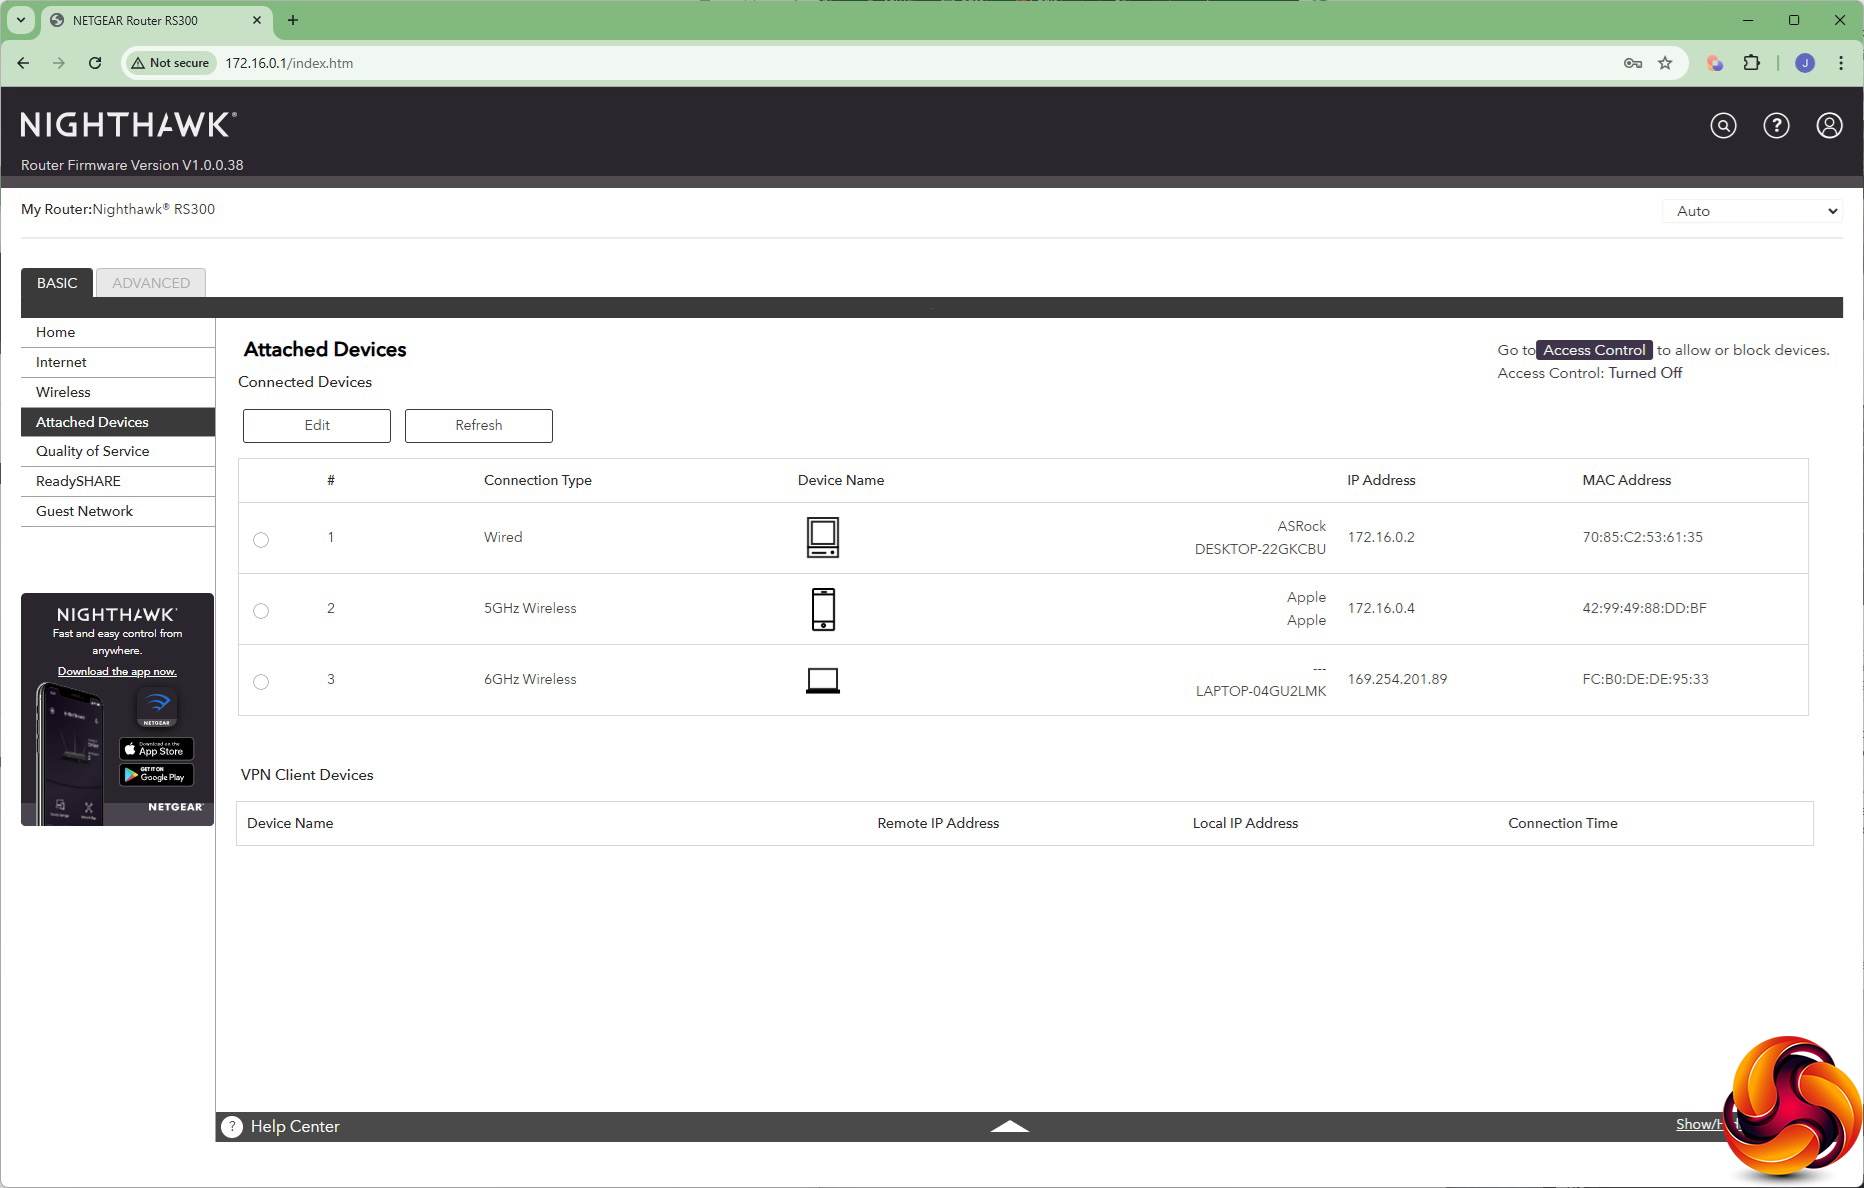
Task: Click the 6GHz Wireless connection type cell
Action: click(530, 679)
